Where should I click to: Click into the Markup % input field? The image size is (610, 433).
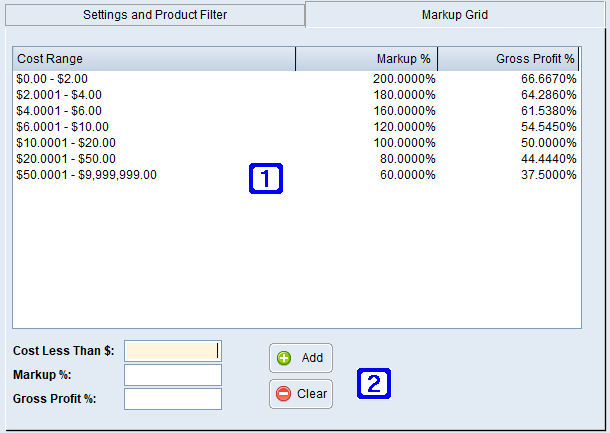[x=172, y=375]
